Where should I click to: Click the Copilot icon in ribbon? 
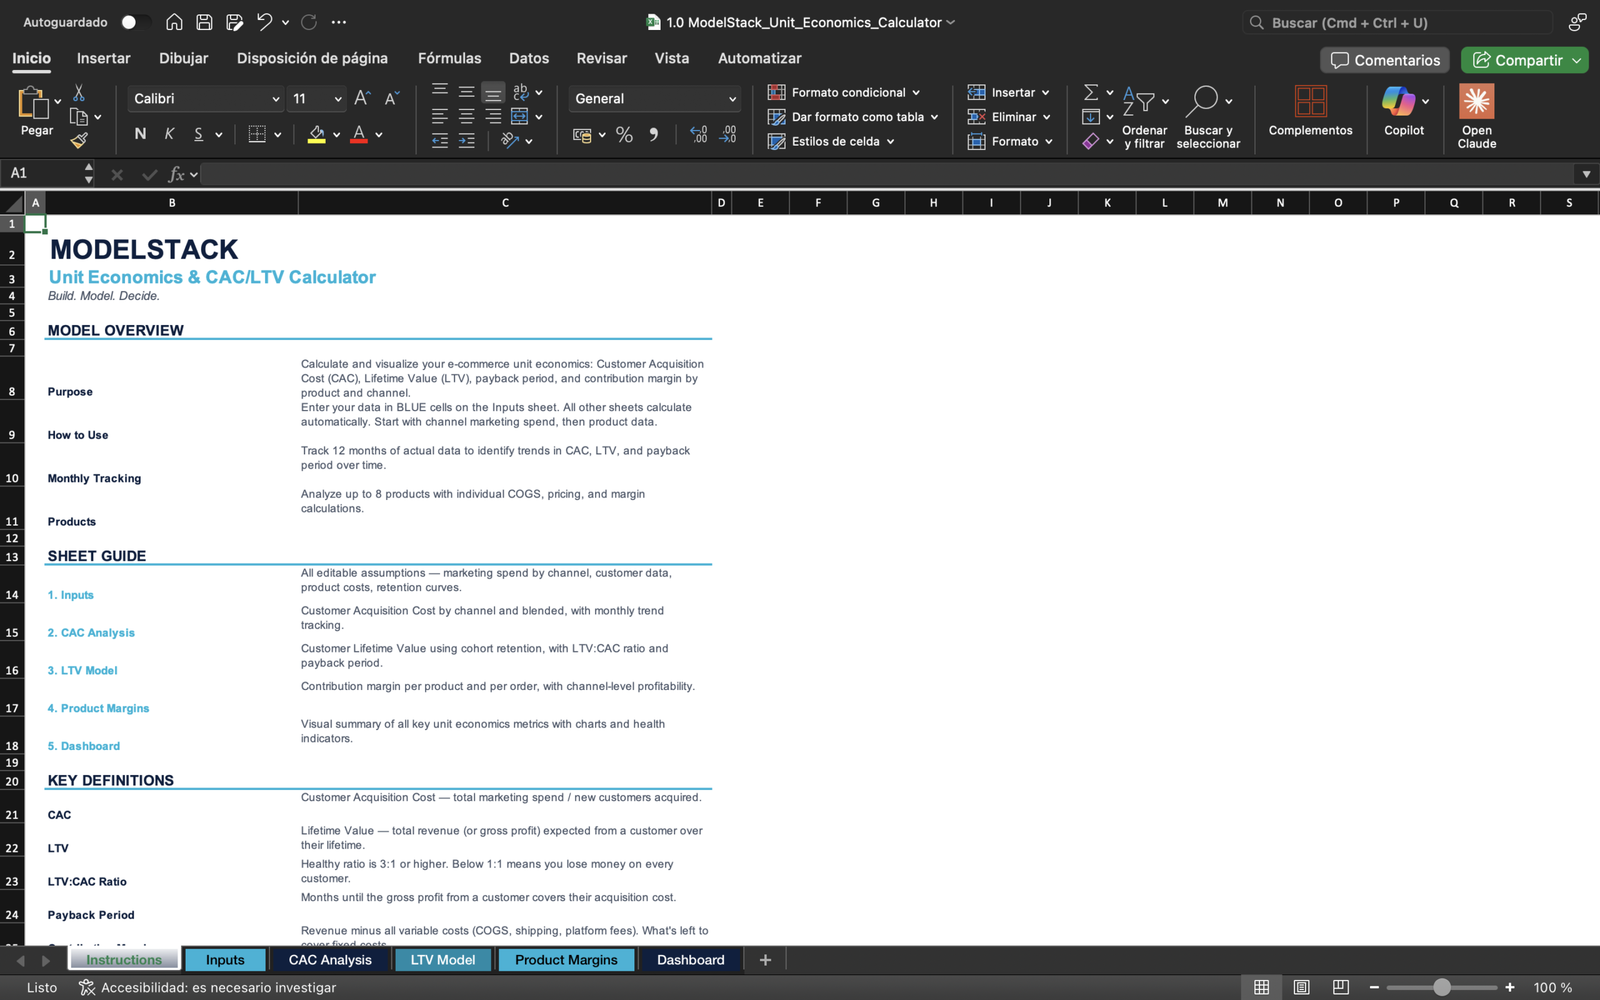tap(1398, 102)
